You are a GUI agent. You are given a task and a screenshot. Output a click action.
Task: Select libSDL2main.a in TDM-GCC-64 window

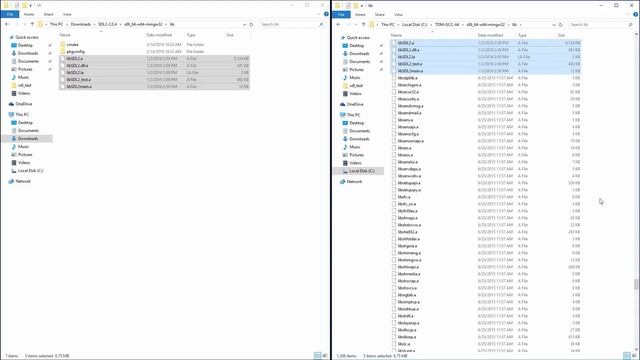pos(486,71)
